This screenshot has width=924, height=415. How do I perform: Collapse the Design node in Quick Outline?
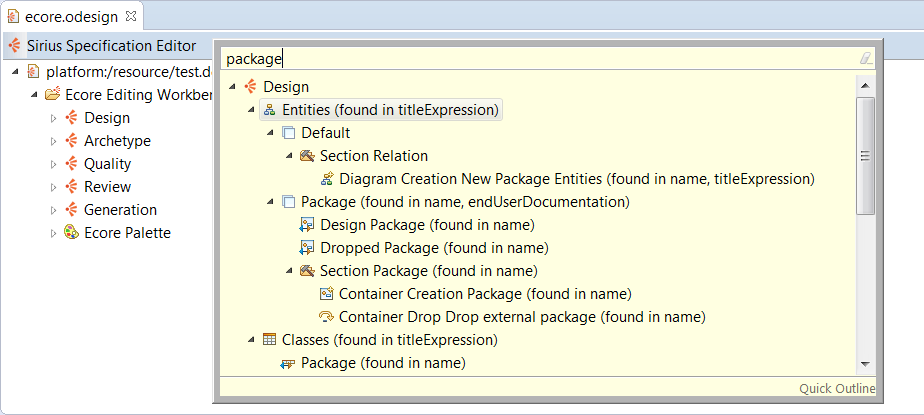(234, 87)
